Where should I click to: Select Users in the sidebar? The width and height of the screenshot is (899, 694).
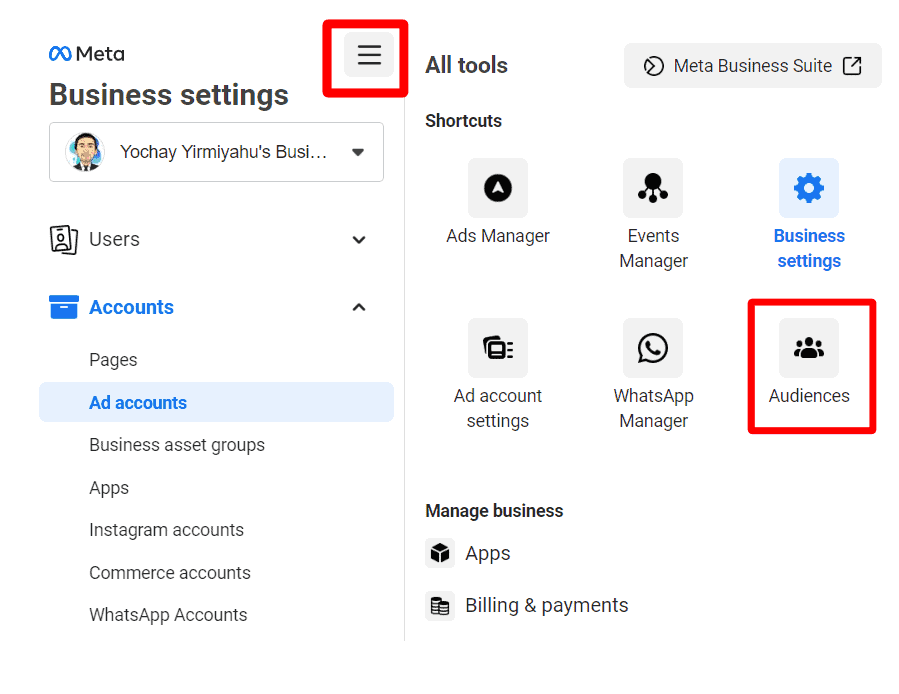pos(114,239)
